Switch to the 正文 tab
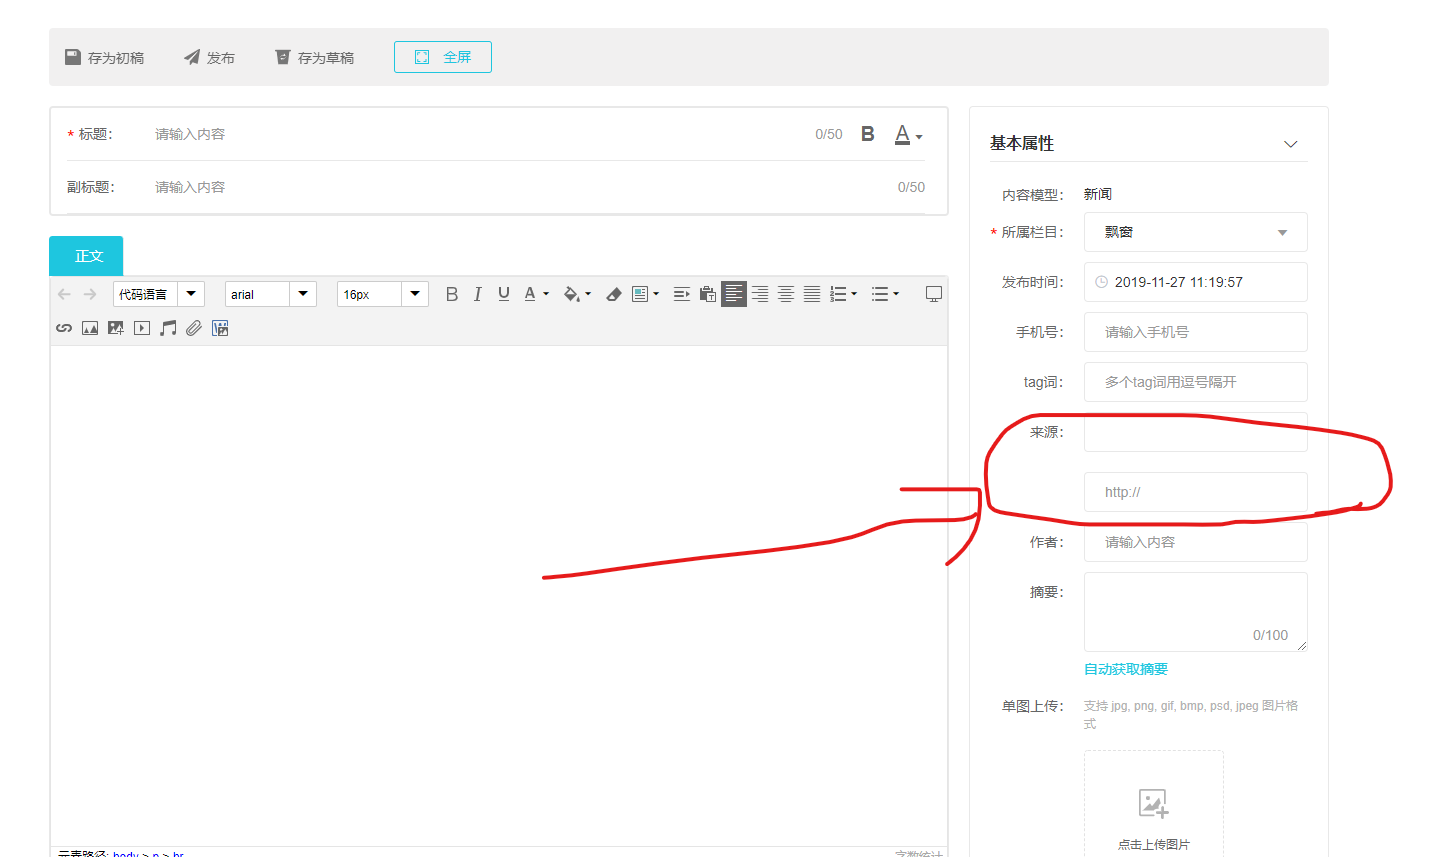 pyautogui.click(x=86, y=256)
